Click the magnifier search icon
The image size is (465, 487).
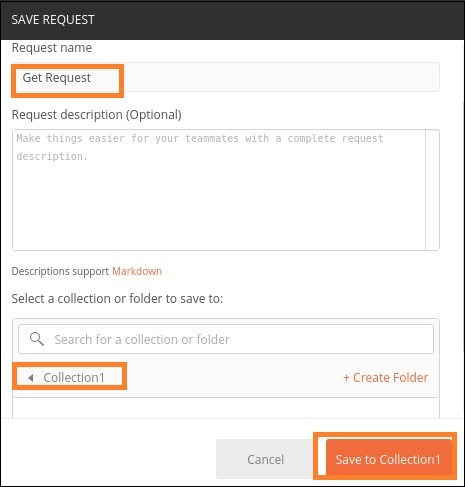pos(37,339)
